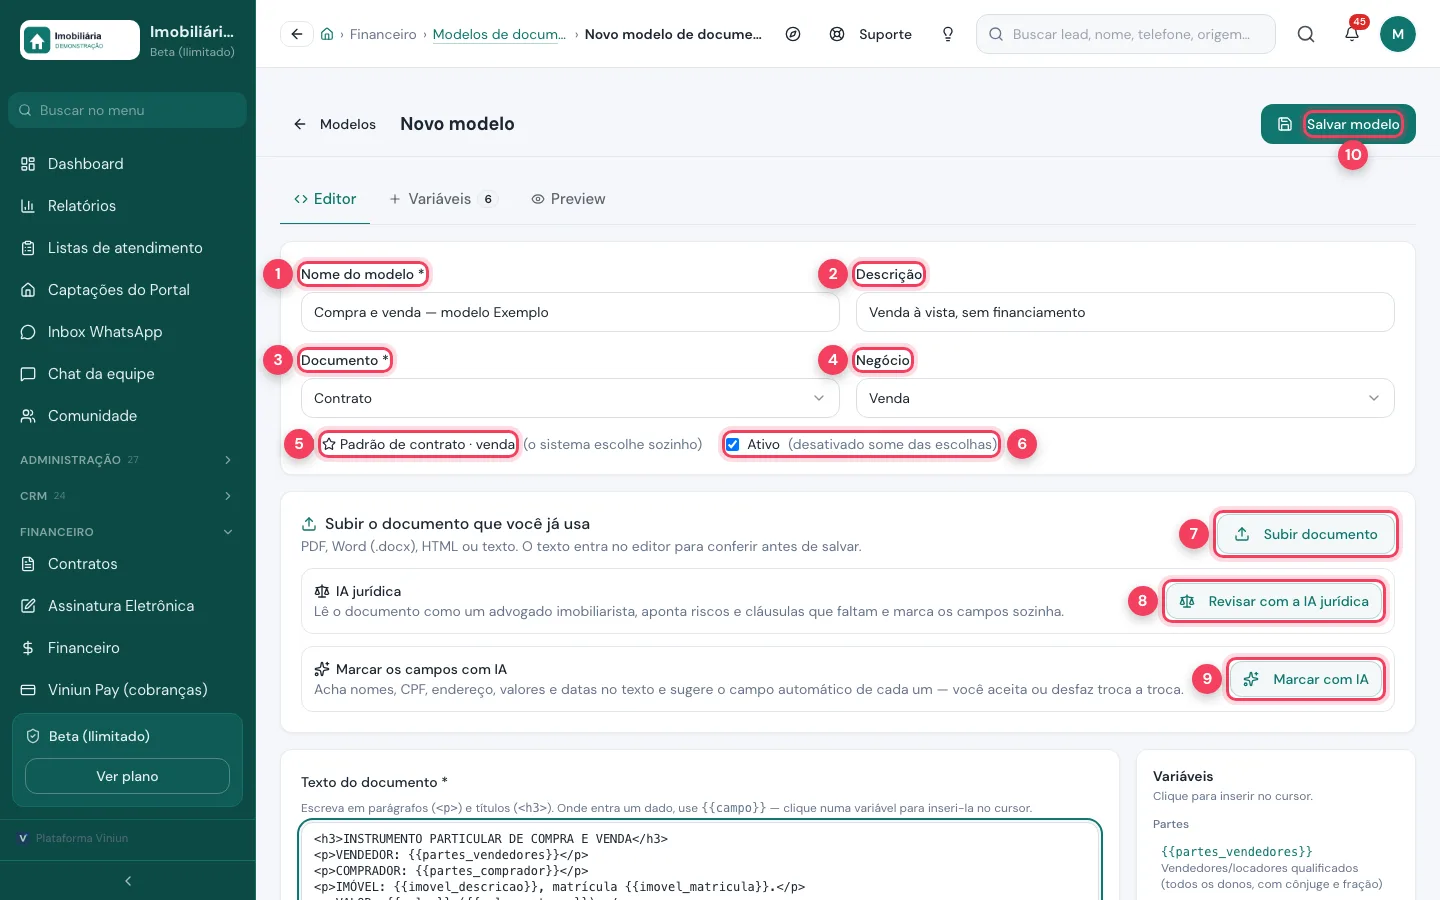Open the Negócio dropdown showing Venda
Viewport: 1440px width, 900px height.
click(x=1125, y=398)
